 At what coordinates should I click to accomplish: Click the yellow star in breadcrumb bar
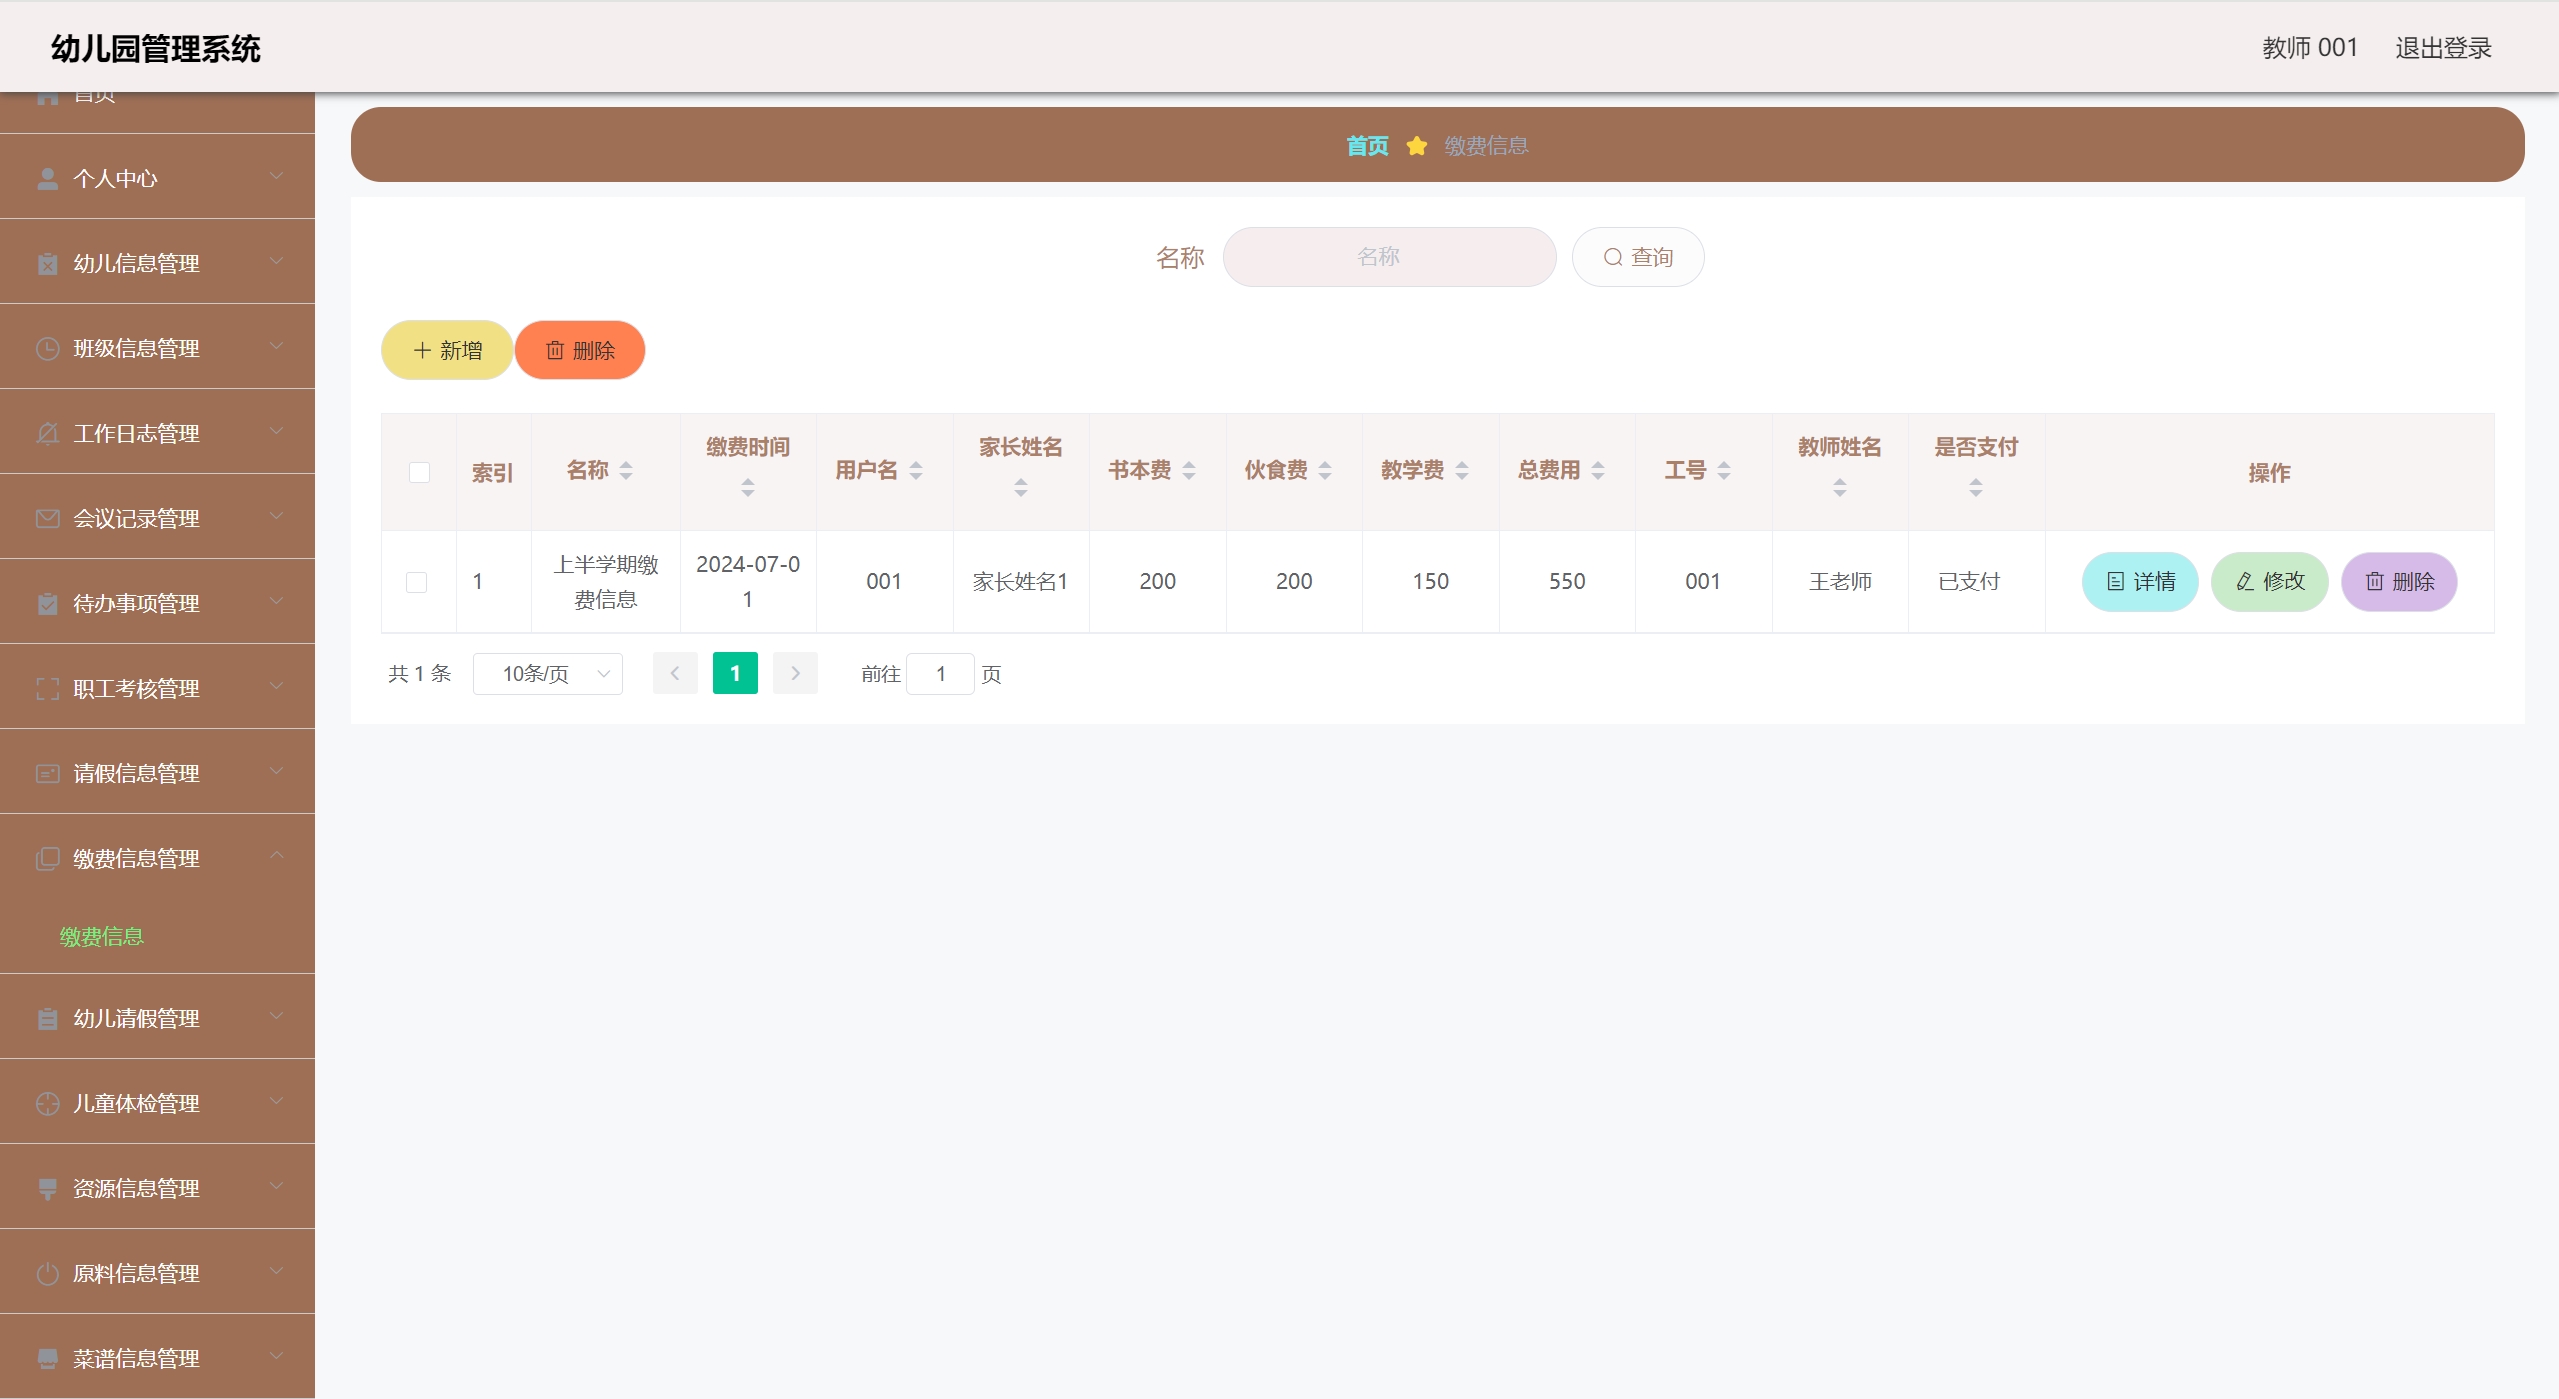click(x=1416, y=146)
